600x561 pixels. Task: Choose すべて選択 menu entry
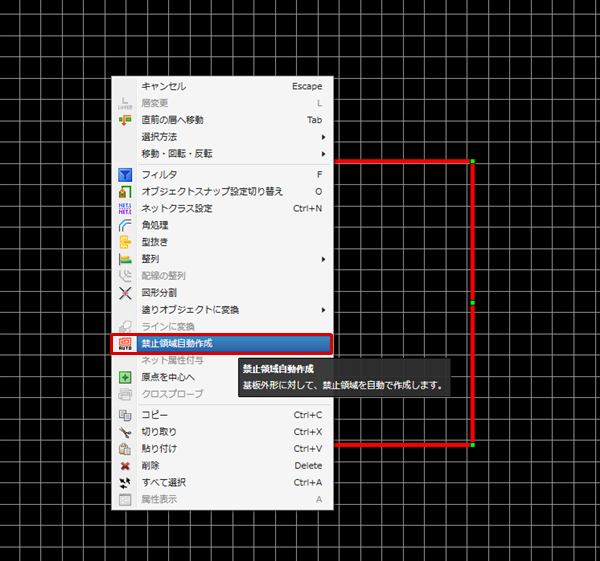(x=222, y=483)
